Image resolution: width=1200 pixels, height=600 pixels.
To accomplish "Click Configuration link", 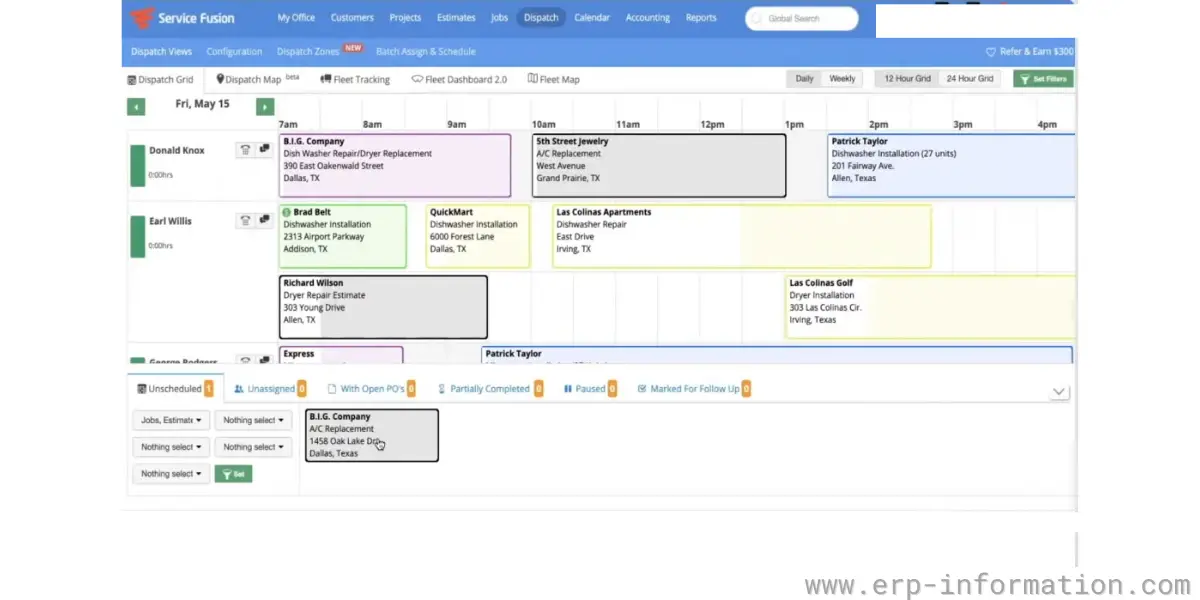I will [234, 52].
